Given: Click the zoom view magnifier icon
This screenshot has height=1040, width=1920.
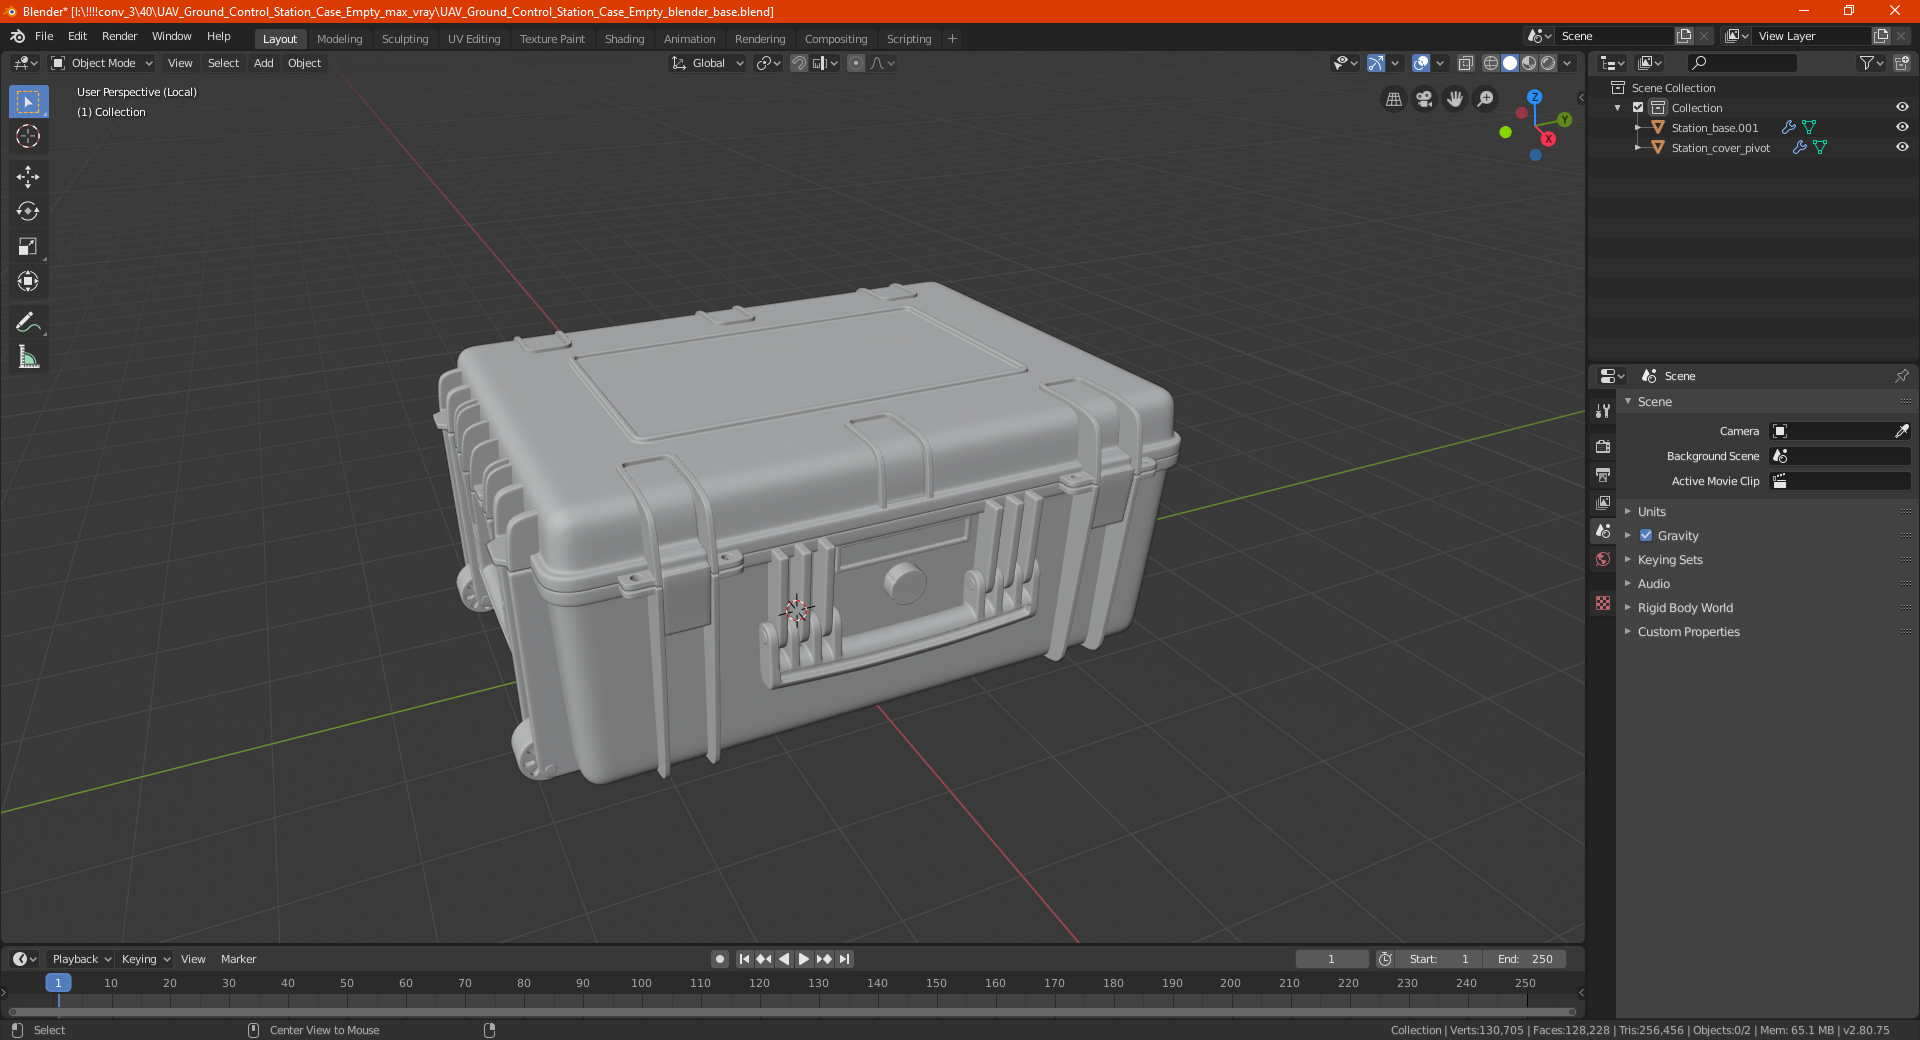Looking at the screenshot, I should pos(1486,99).
